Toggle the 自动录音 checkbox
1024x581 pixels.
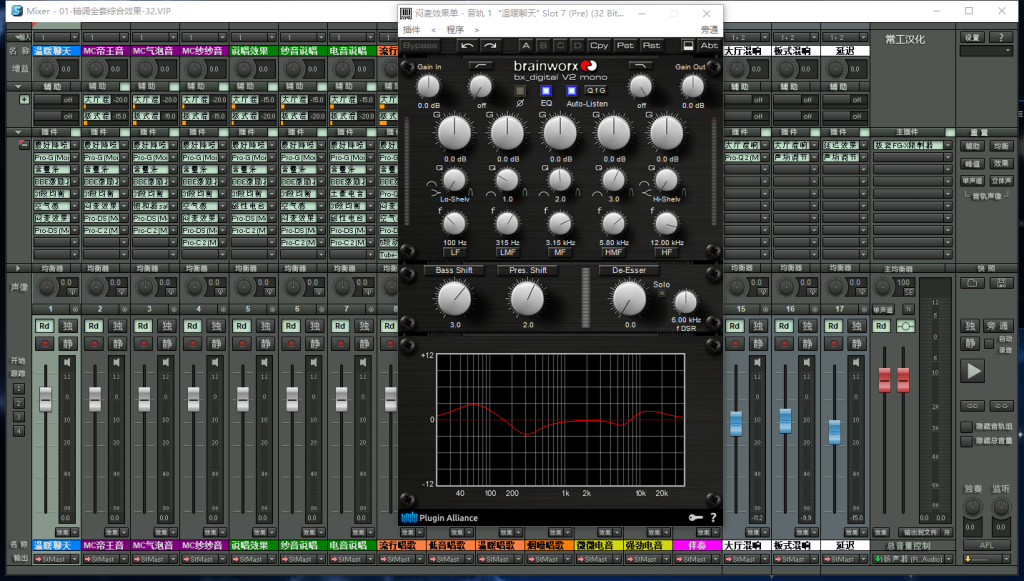pyautogui.click(x=989, y=343)
